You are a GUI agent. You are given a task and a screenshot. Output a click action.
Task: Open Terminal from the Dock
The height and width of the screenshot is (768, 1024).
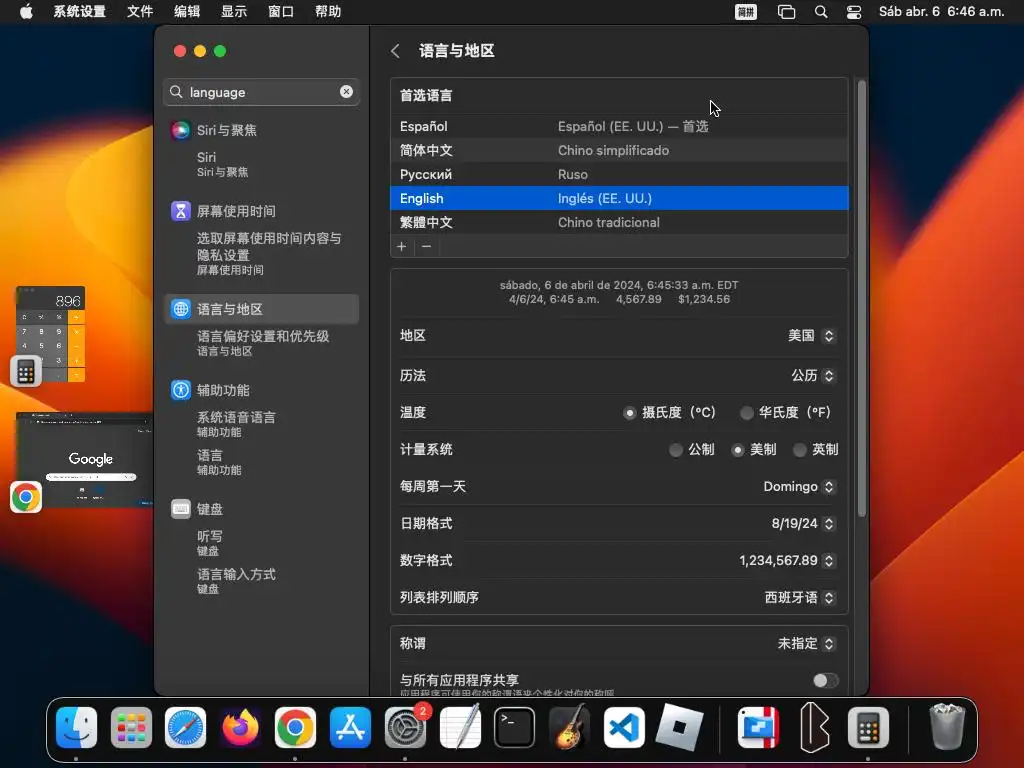coord(515,728)
